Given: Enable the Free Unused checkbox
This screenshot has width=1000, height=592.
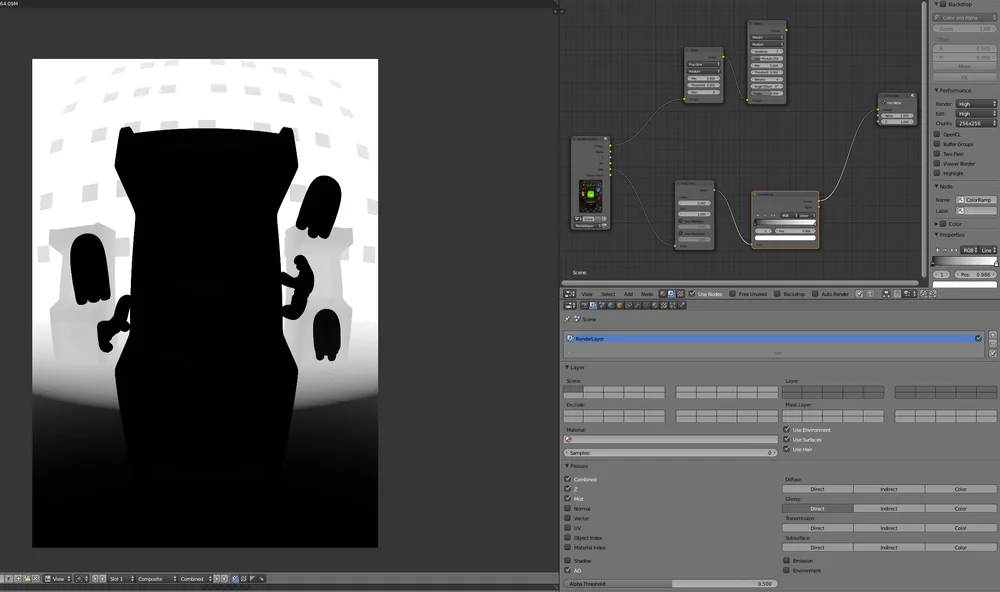Looking at the screenshot, I should click(x=732, y=294).
